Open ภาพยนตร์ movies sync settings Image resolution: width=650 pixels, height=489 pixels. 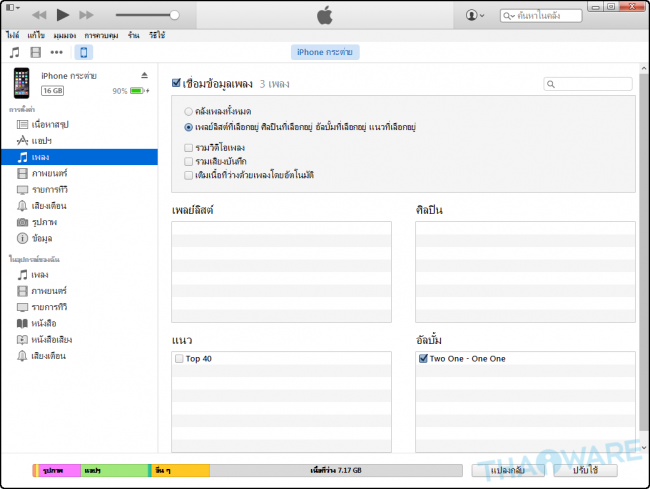point(79,173)
